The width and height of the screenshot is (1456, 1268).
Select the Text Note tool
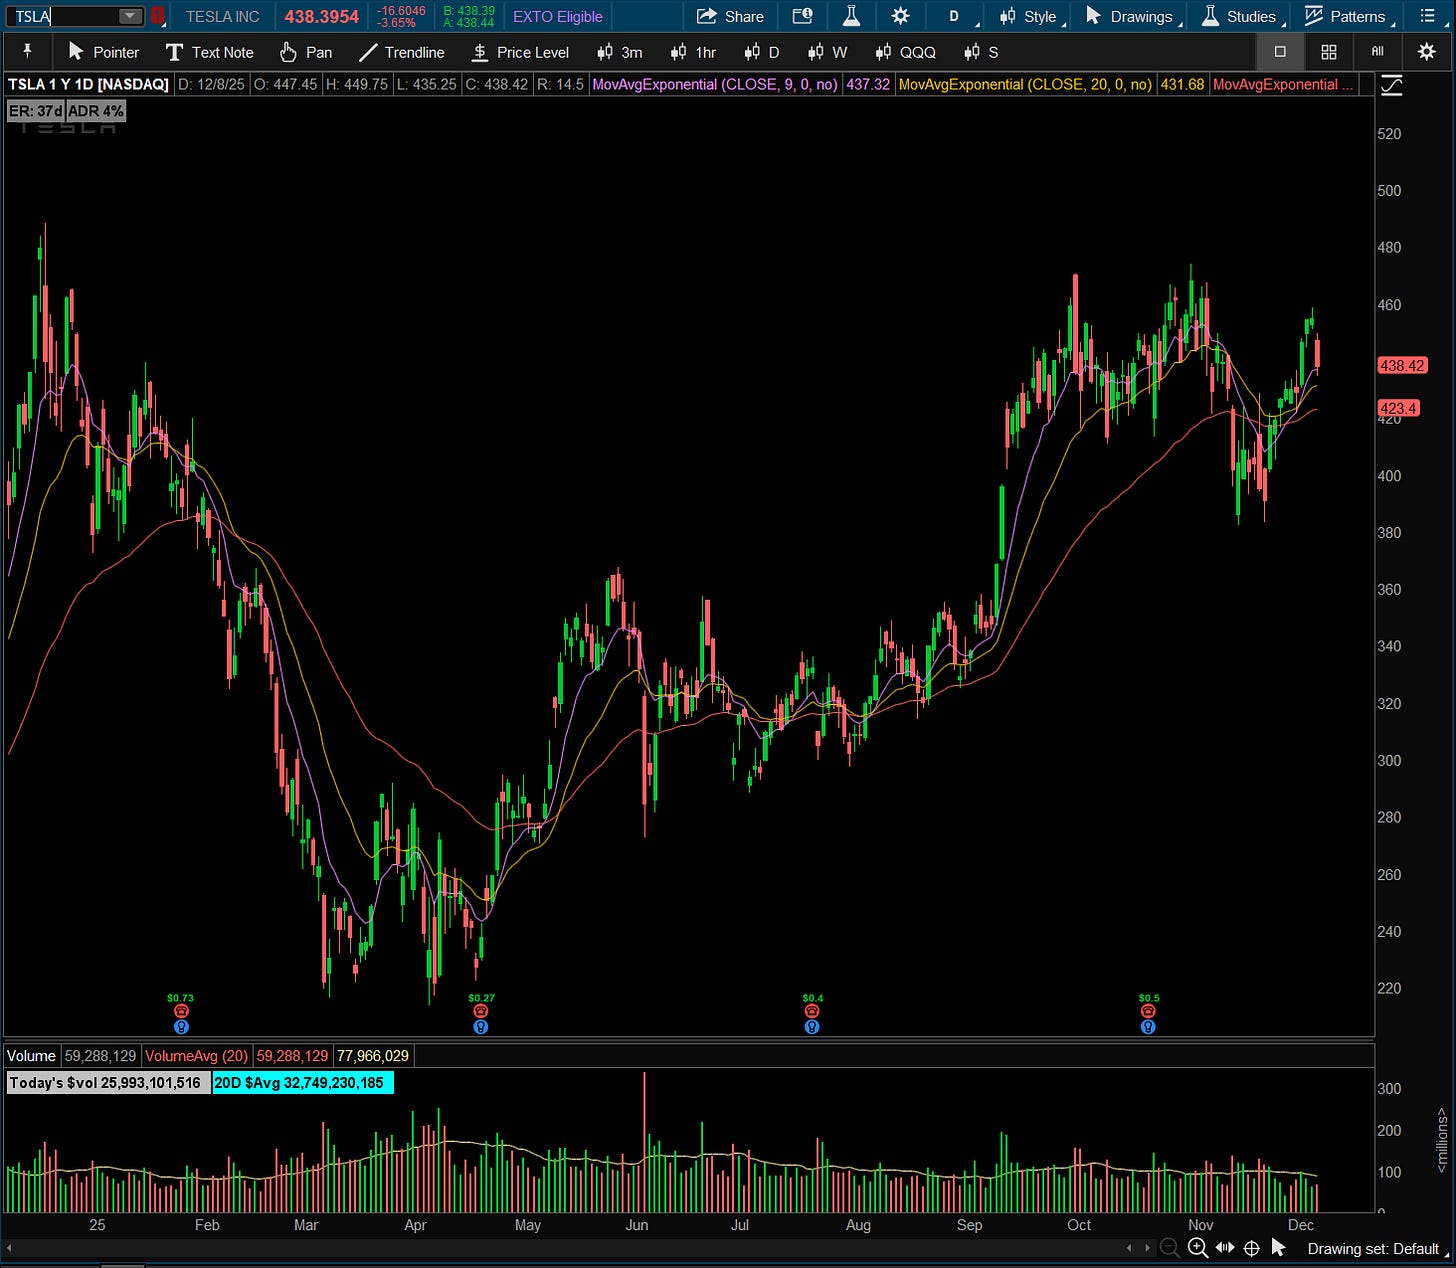[x=210, y=52]
